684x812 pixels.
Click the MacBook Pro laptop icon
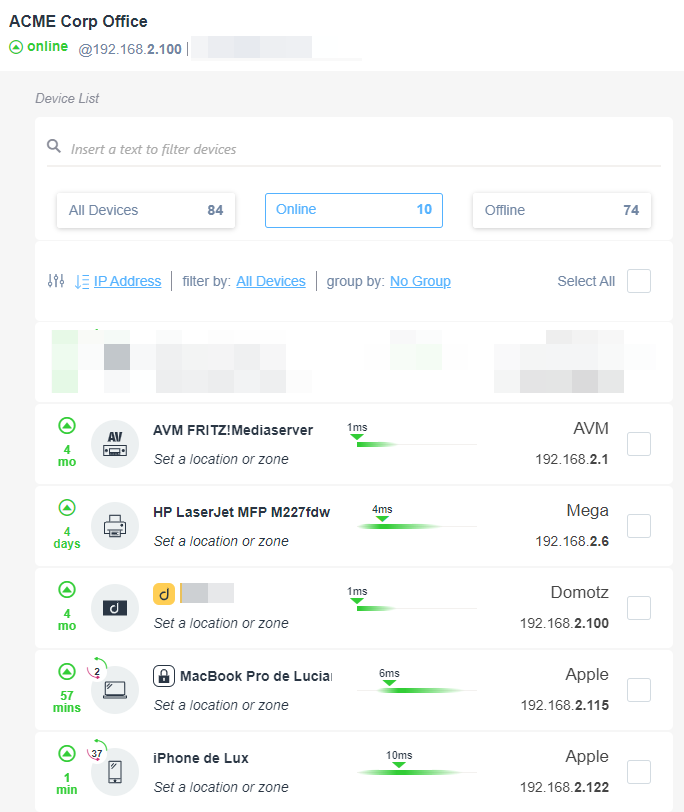click(115, 690)
